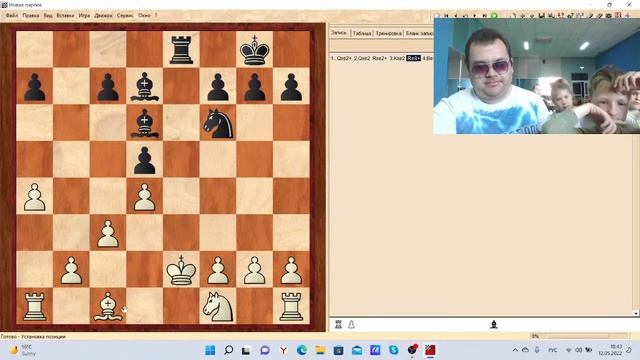The width and height of the screenshot is (640, 360).
Task: Select the white rook on h1
Action: (x=291, y=306)
